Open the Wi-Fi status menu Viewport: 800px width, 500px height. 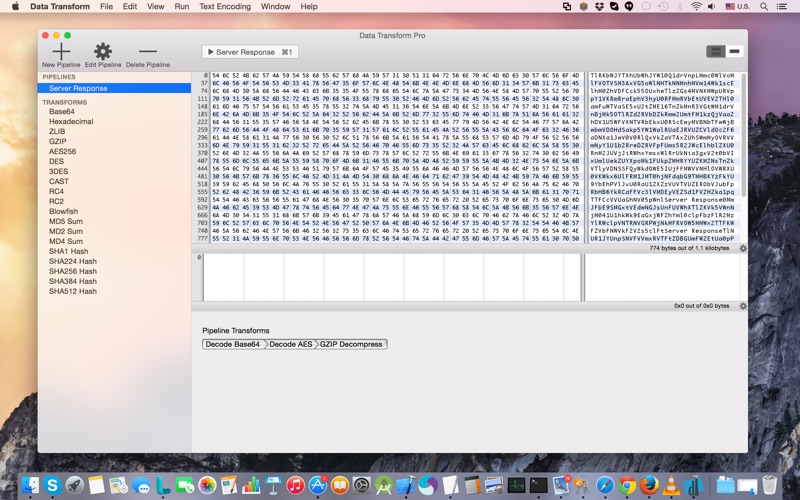(696, 7)
